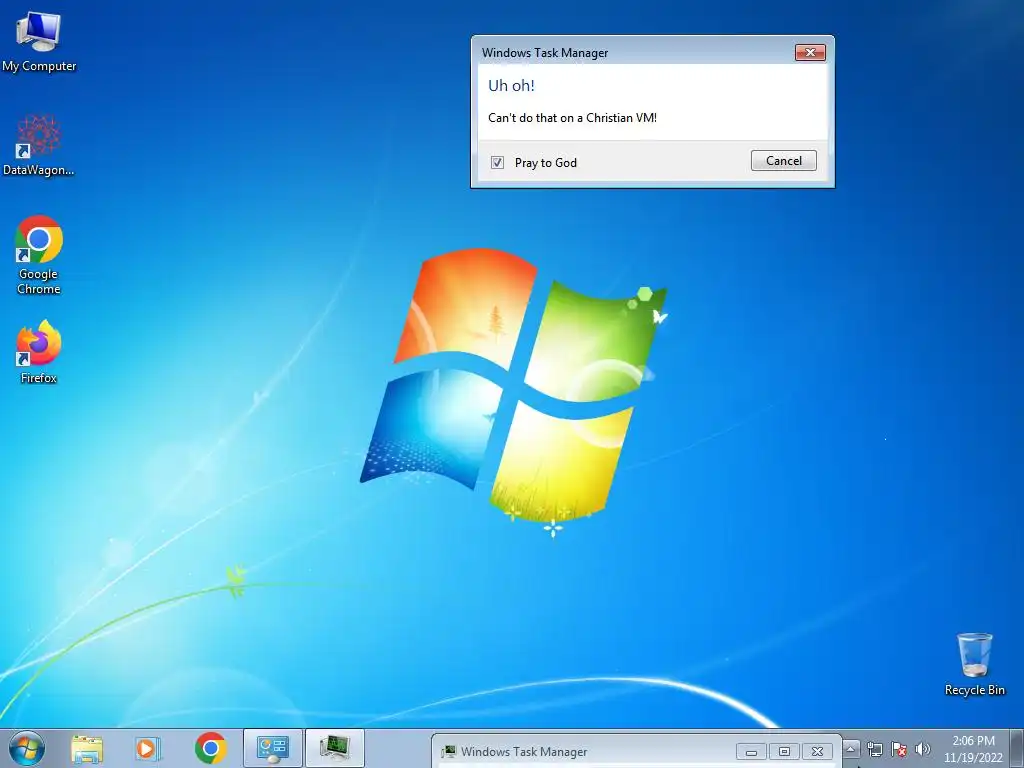
Task: Minimize the Windows Task Manager preview window
Action: point(752,752)
